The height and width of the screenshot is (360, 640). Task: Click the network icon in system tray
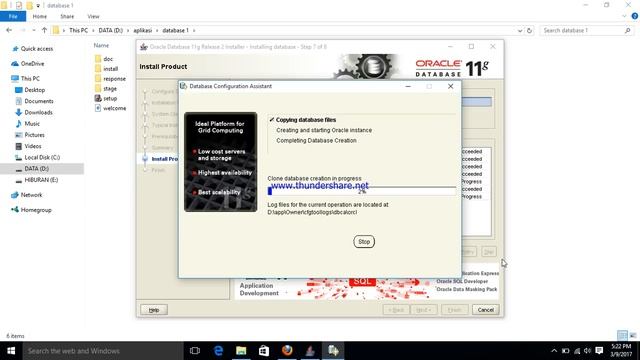pos(577,351)
